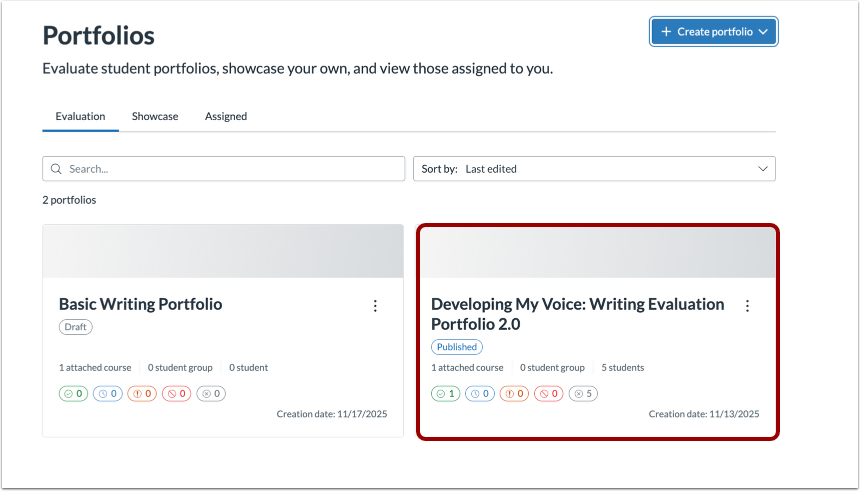
Task: Switch to the Showcase tab
Action: click(155, 116)
